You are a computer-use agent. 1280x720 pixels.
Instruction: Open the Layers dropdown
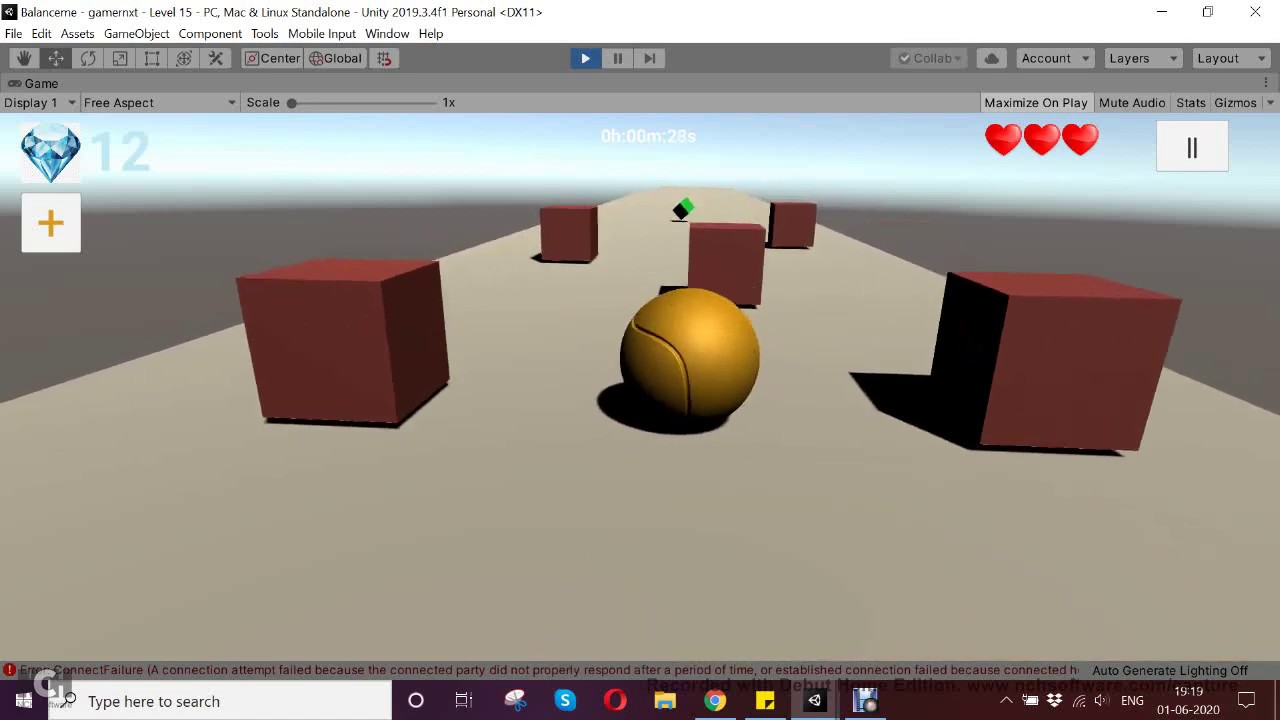coord(1143,58)
